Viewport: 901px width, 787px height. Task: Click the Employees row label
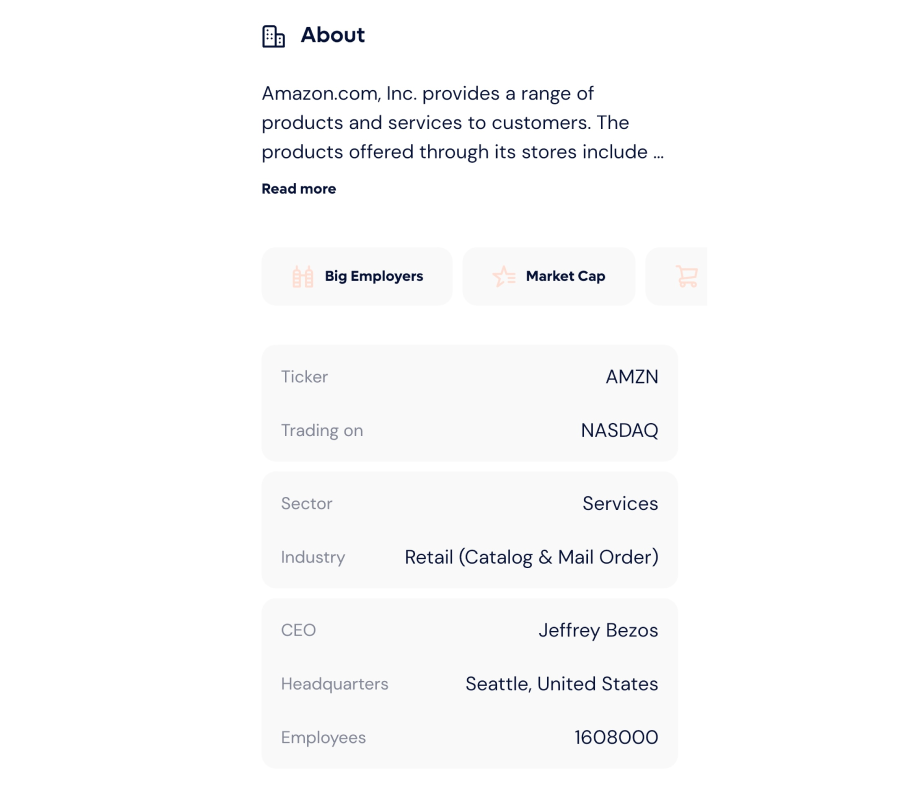click(324, 738)
